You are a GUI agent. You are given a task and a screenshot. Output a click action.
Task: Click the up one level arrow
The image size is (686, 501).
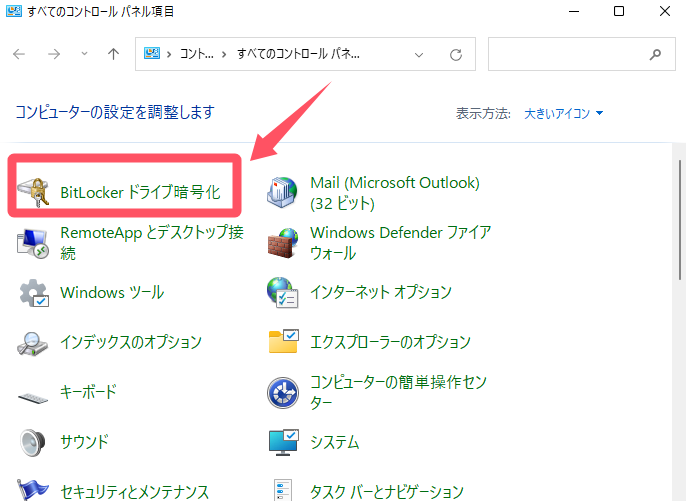click(113, 55)
